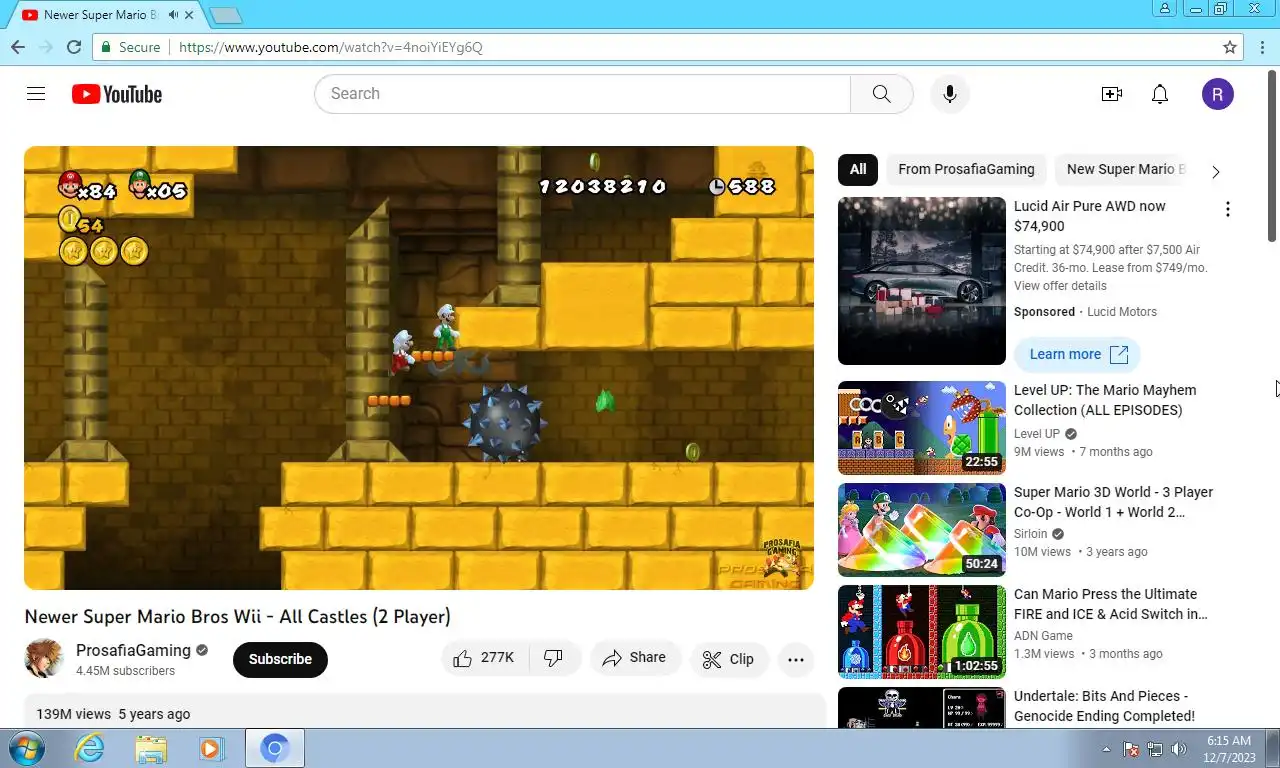Viewport: 1280px width, 768px height.
Task: Go to YouTube home via logo
Action: click(x=117, y=94)
